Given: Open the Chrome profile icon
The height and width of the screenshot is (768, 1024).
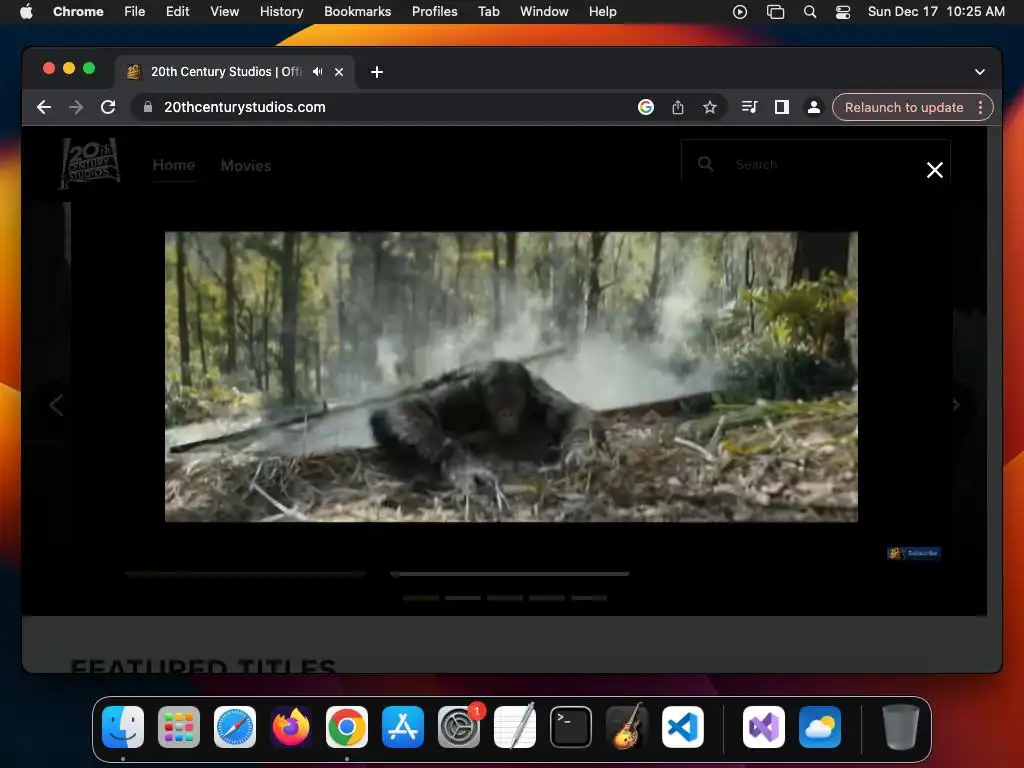Looking at the screenshot, I should pyautogui.click(x=814, y=107).
